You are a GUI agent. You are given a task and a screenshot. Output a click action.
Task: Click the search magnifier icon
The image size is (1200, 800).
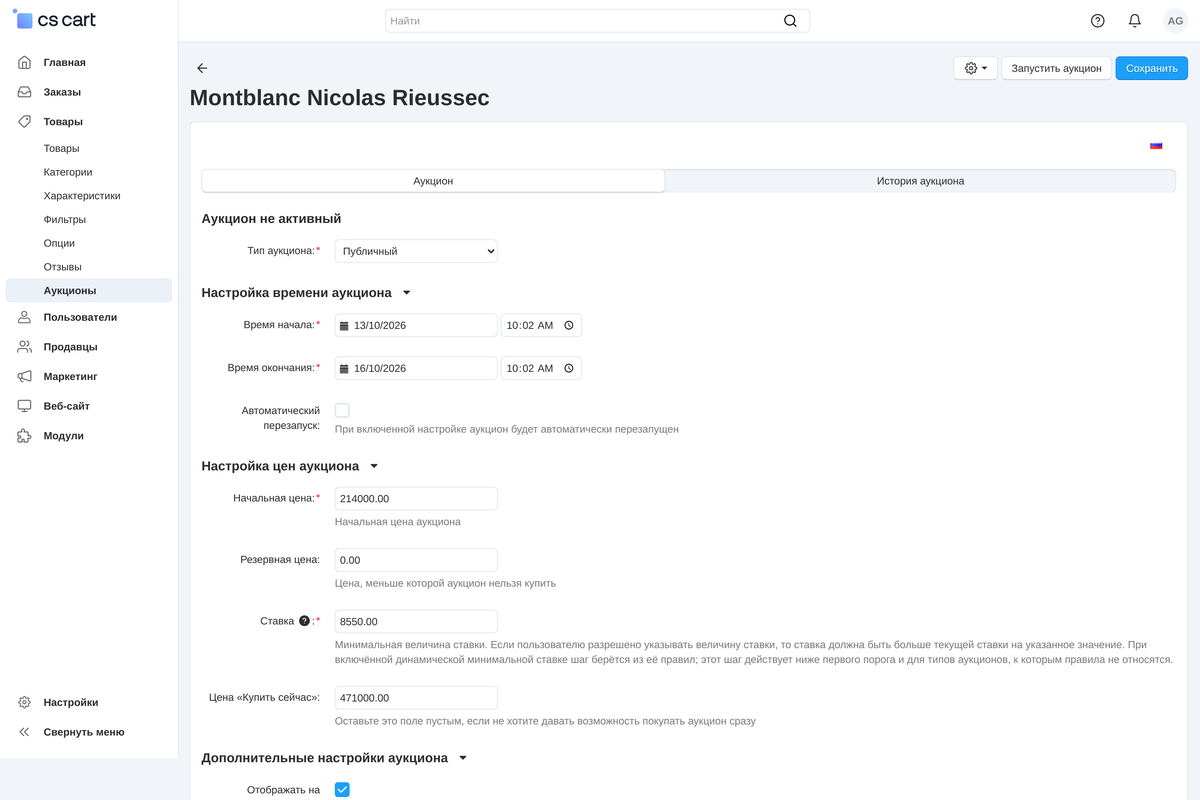(x=790, y=21)
